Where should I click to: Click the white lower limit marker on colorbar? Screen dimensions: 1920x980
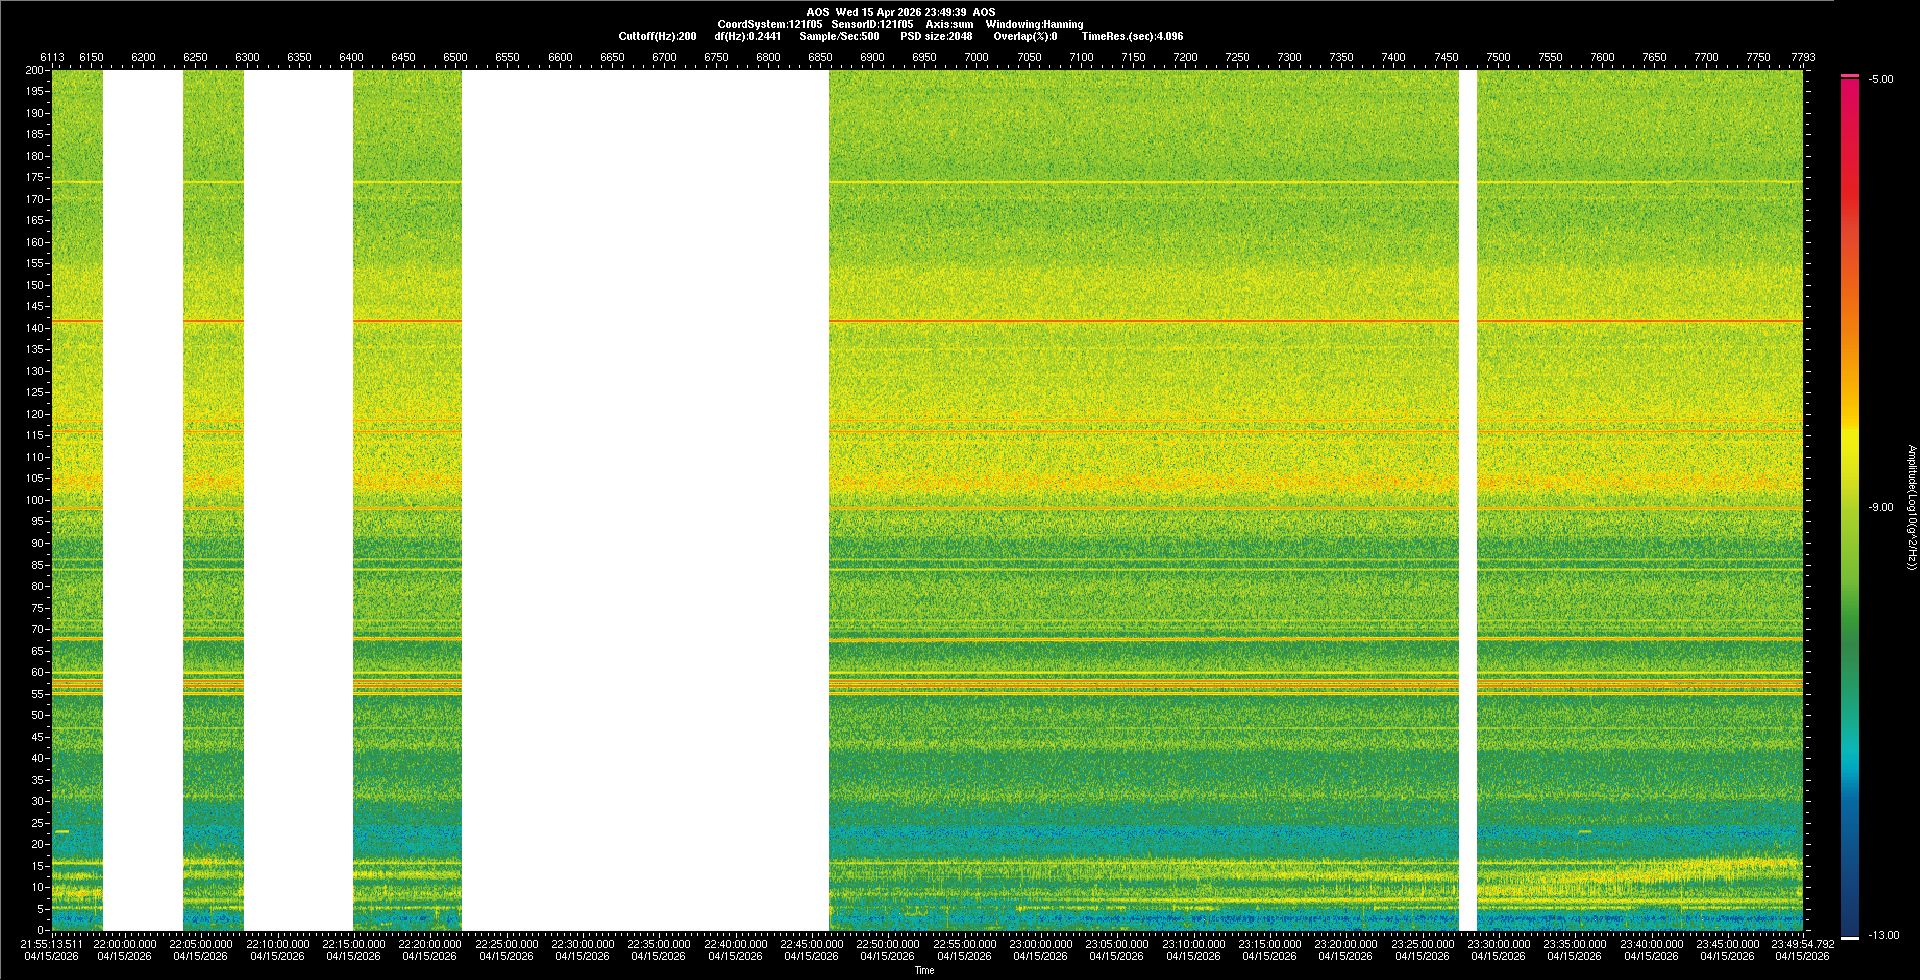(1850, 938)
